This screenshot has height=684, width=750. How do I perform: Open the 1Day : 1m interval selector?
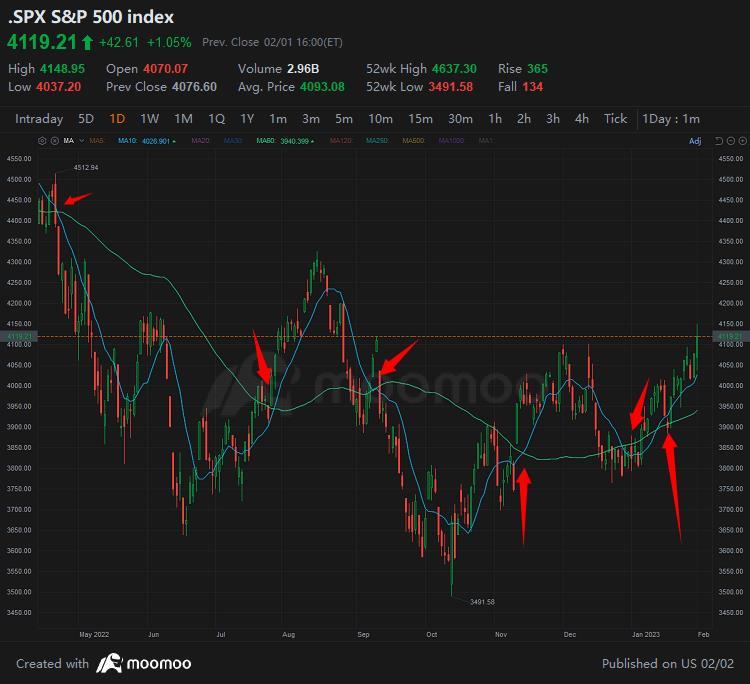[671, 118]
